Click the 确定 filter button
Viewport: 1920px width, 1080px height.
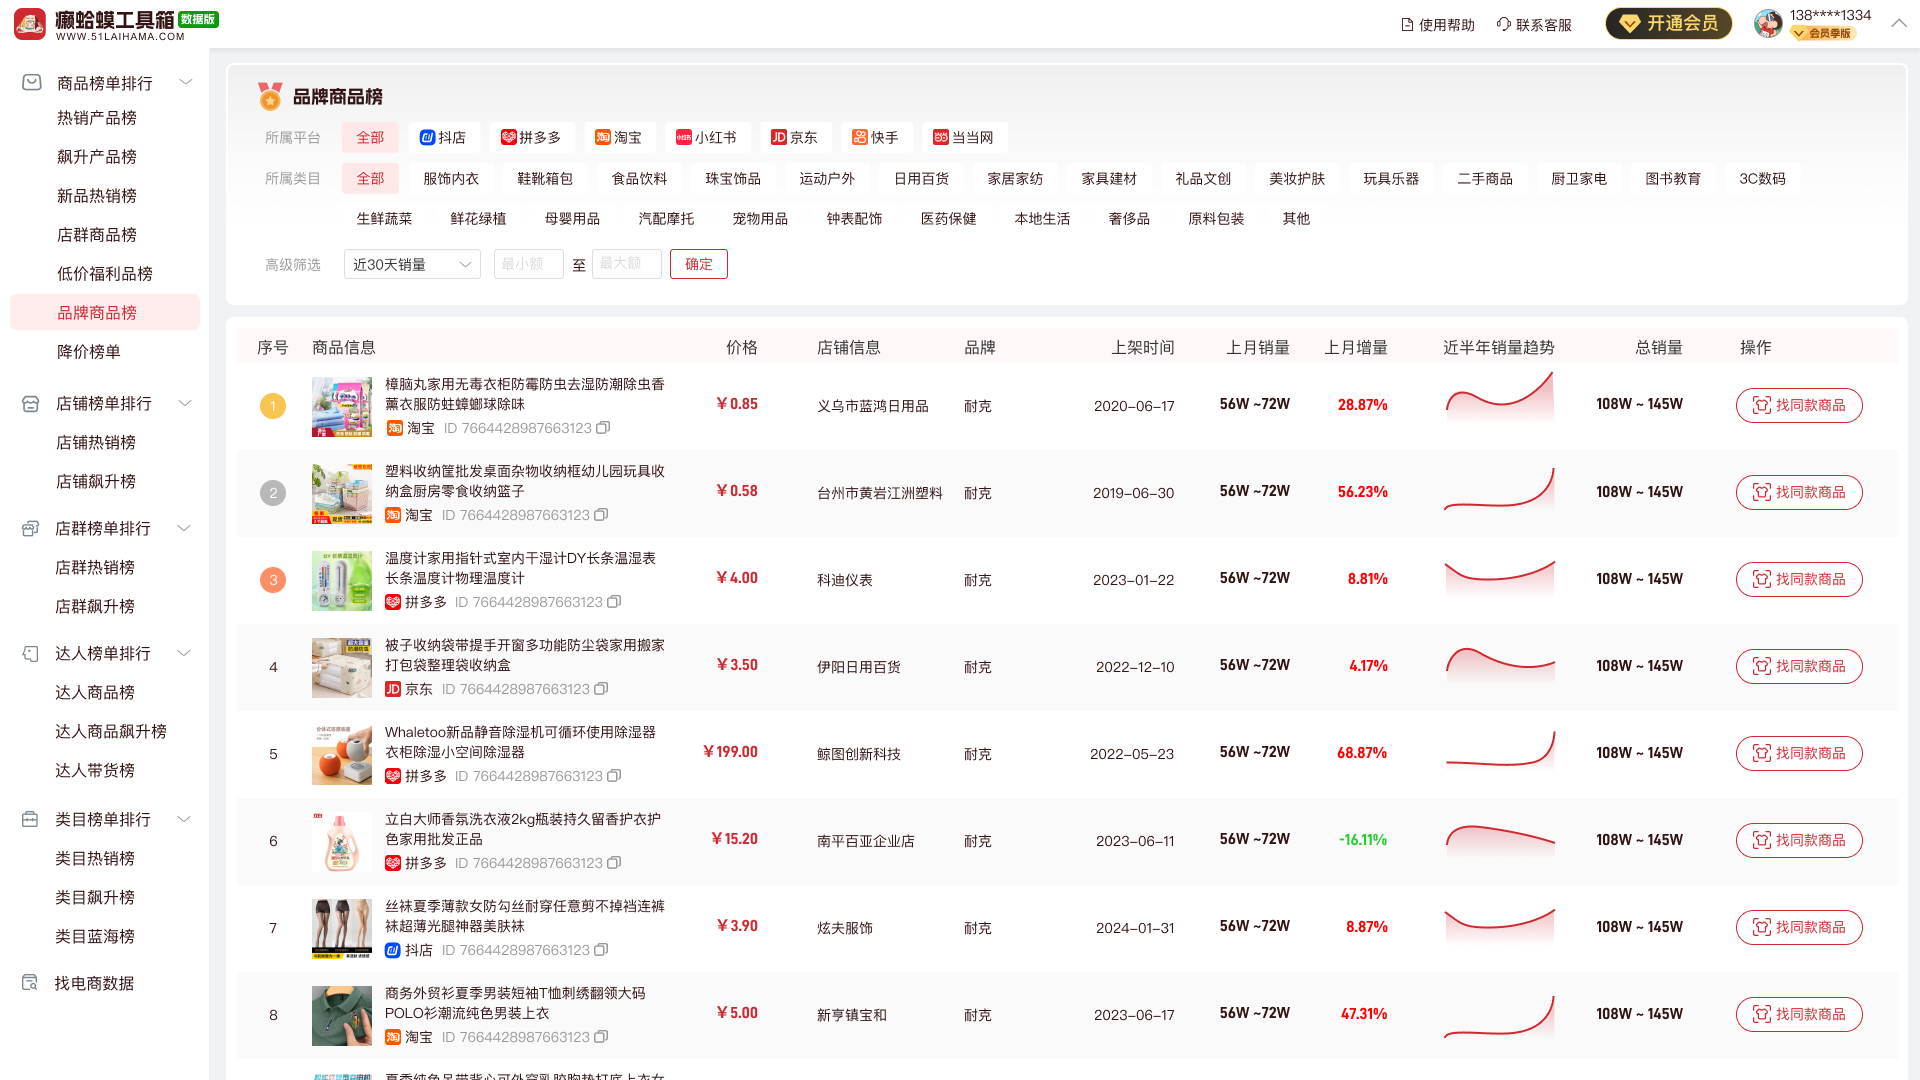(698, 264)
